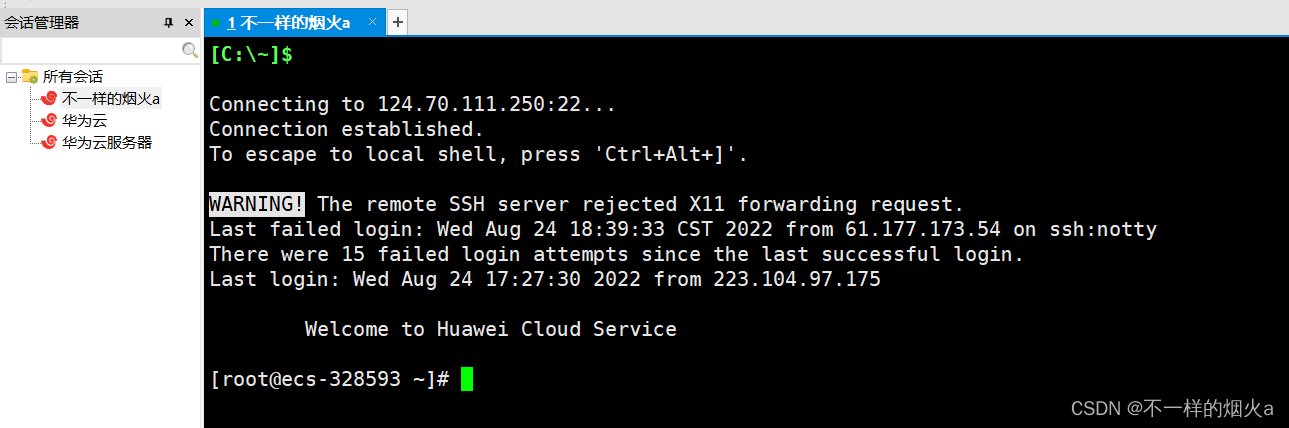Select 不一样的烟火a session name in tree
This screenshot has width=1289, height=428.
point(110,99)
